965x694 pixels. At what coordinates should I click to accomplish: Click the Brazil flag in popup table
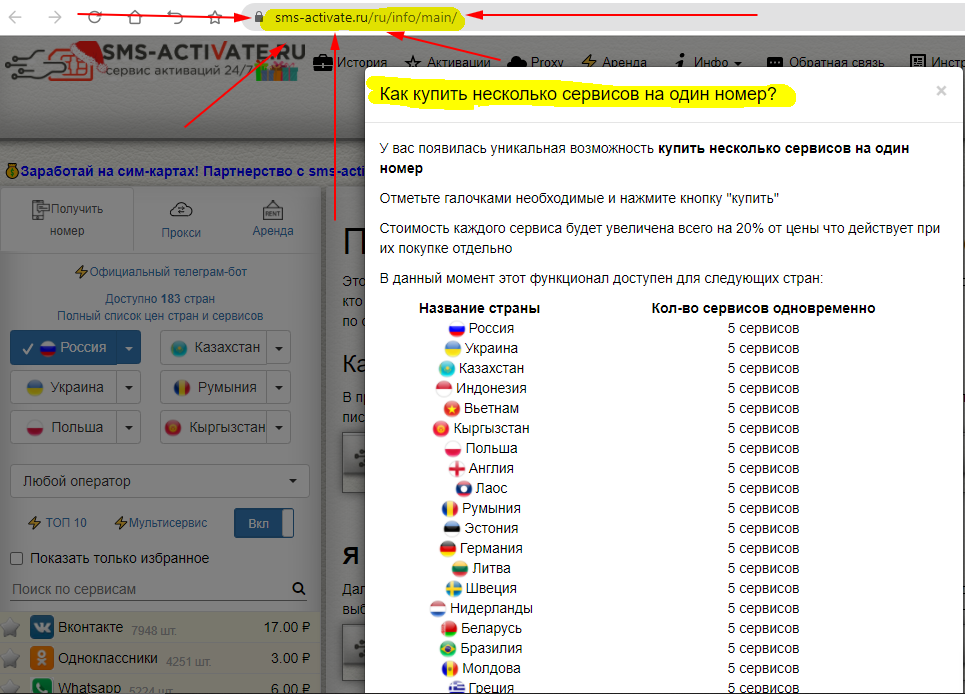447,648
